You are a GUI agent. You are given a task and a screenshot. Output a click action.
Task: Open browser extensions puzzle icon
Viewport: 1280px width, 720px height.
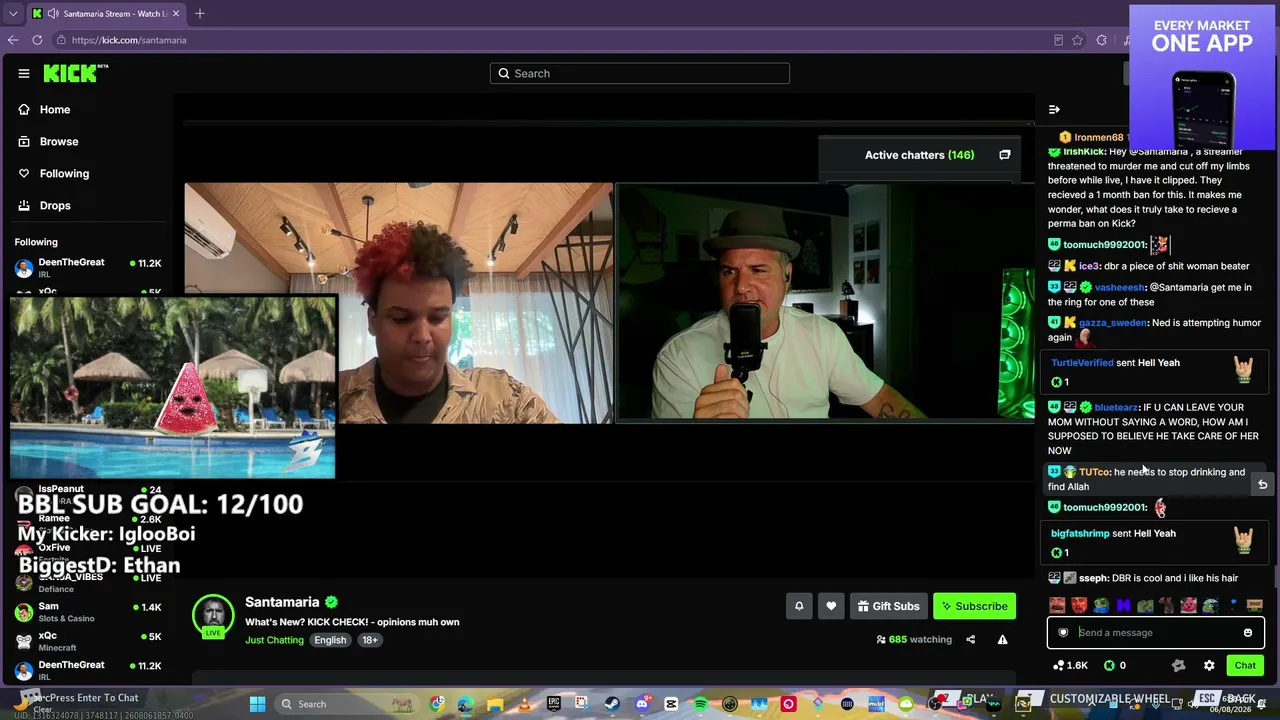(x=1101, y=40)
